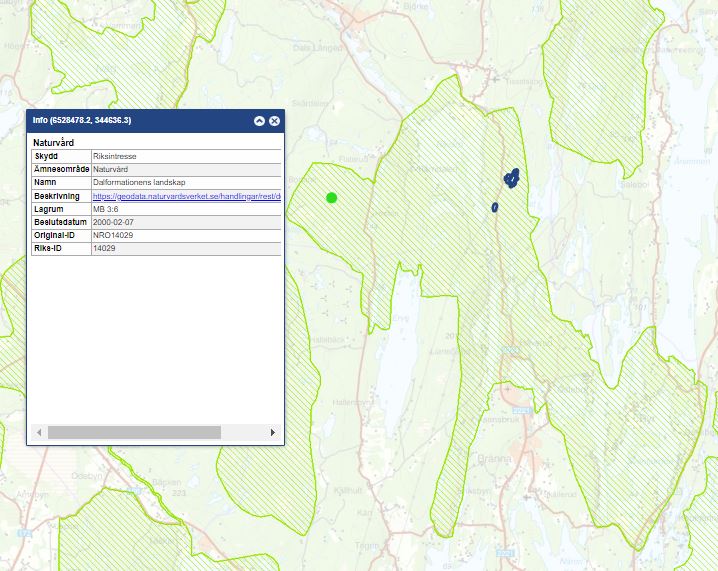Click the Riks-ID row label
Viewport: 718px width, 571px height.
click(49, 248)
